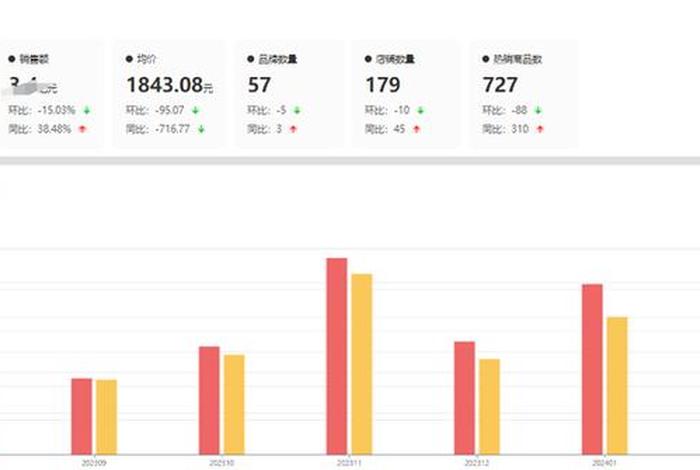
Task: Click the red up arrow beside 同比 310
Action: (540, 129)
